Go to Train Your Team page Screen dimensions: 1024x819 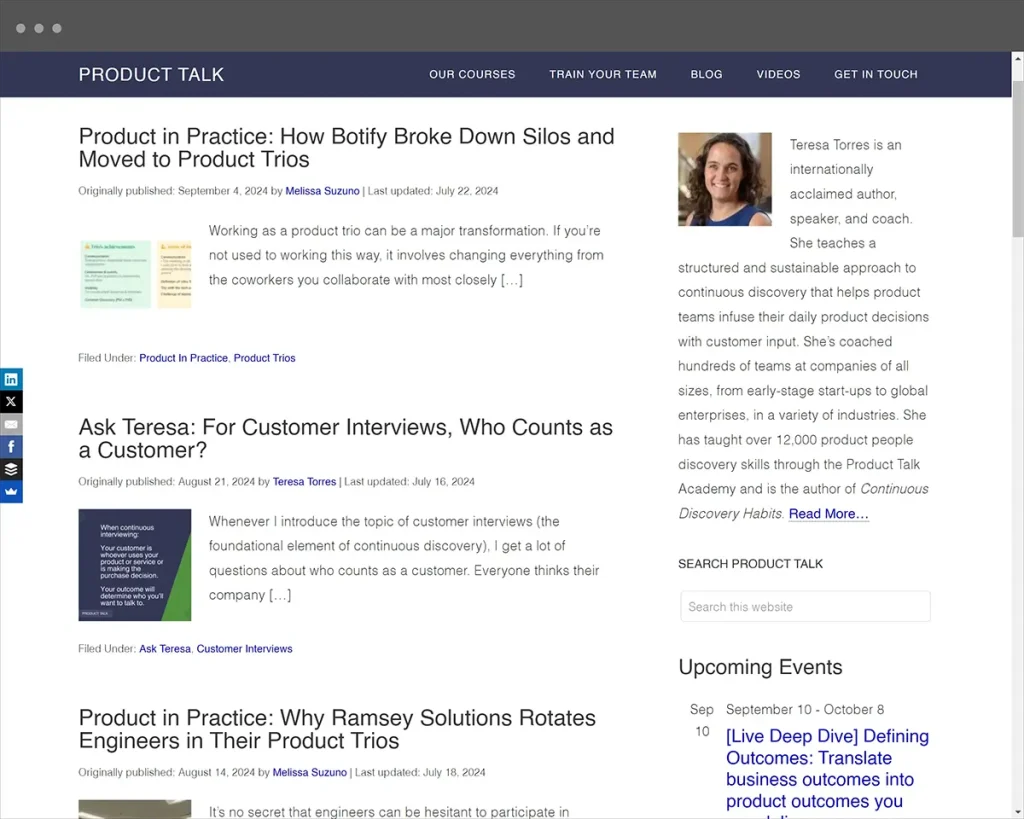[x=603, y=74]
